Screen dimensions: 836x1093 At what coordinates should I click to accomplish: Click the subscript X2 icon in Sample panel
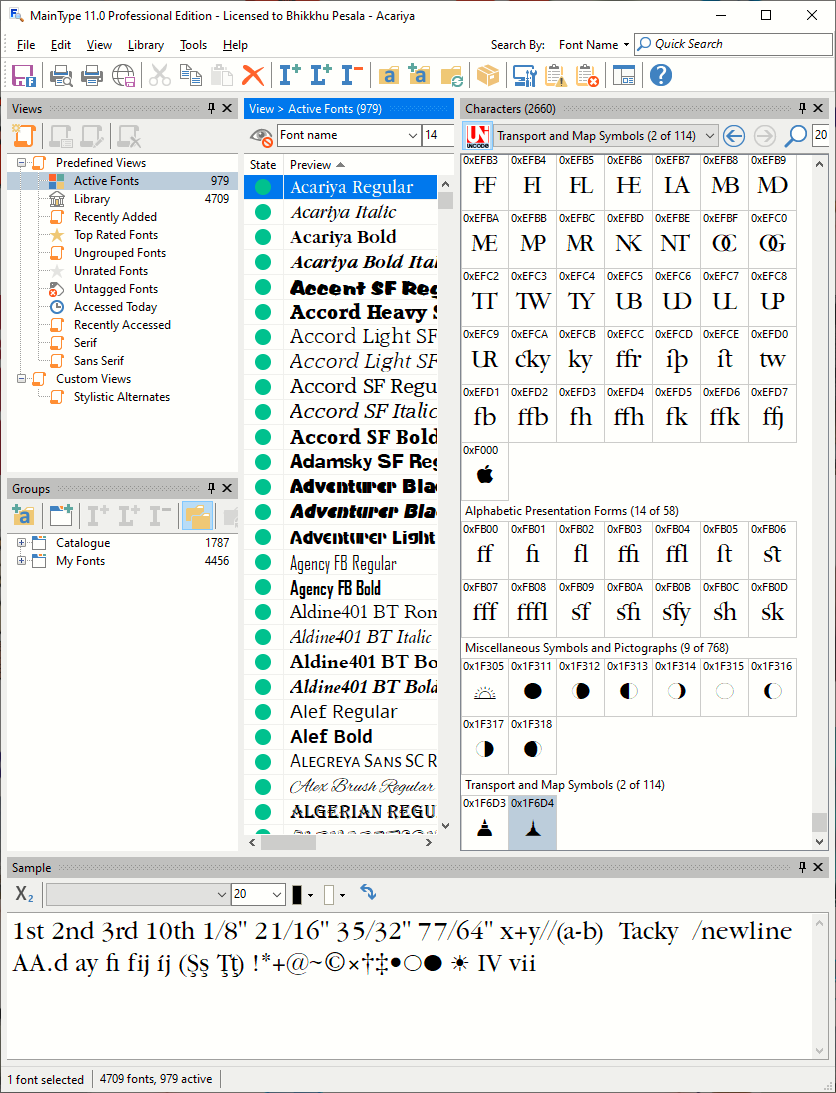tap(25, 894)
